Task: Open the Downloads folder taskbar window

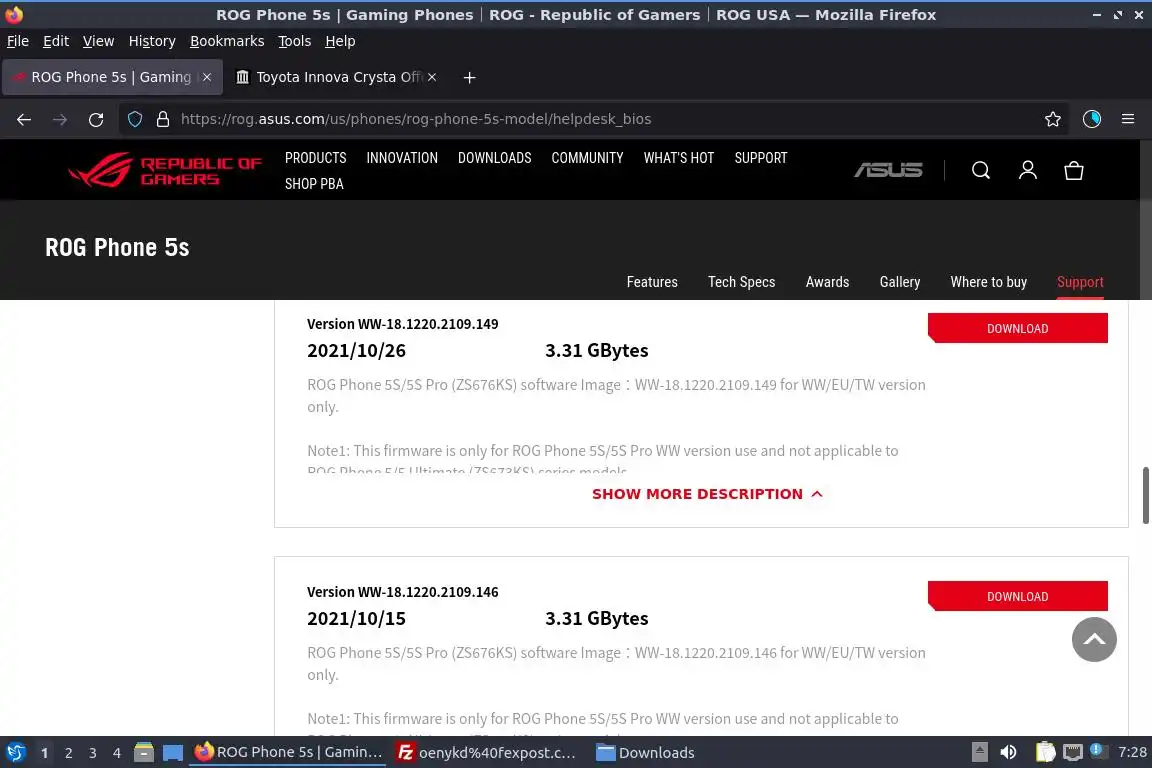Action: coord(645,753)
